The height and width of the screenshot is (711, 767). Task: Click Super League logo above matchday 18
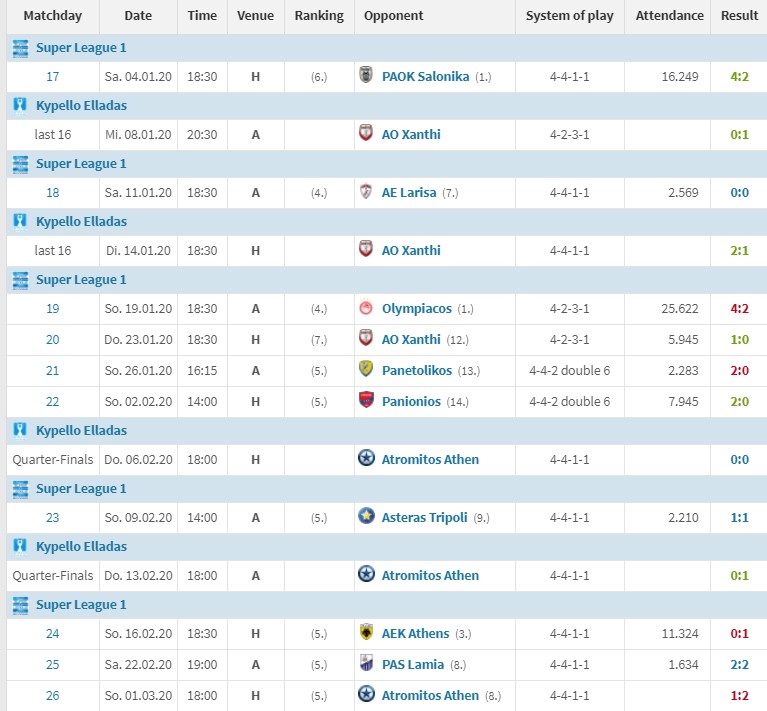pyautogui.click(x=20, y=164)
